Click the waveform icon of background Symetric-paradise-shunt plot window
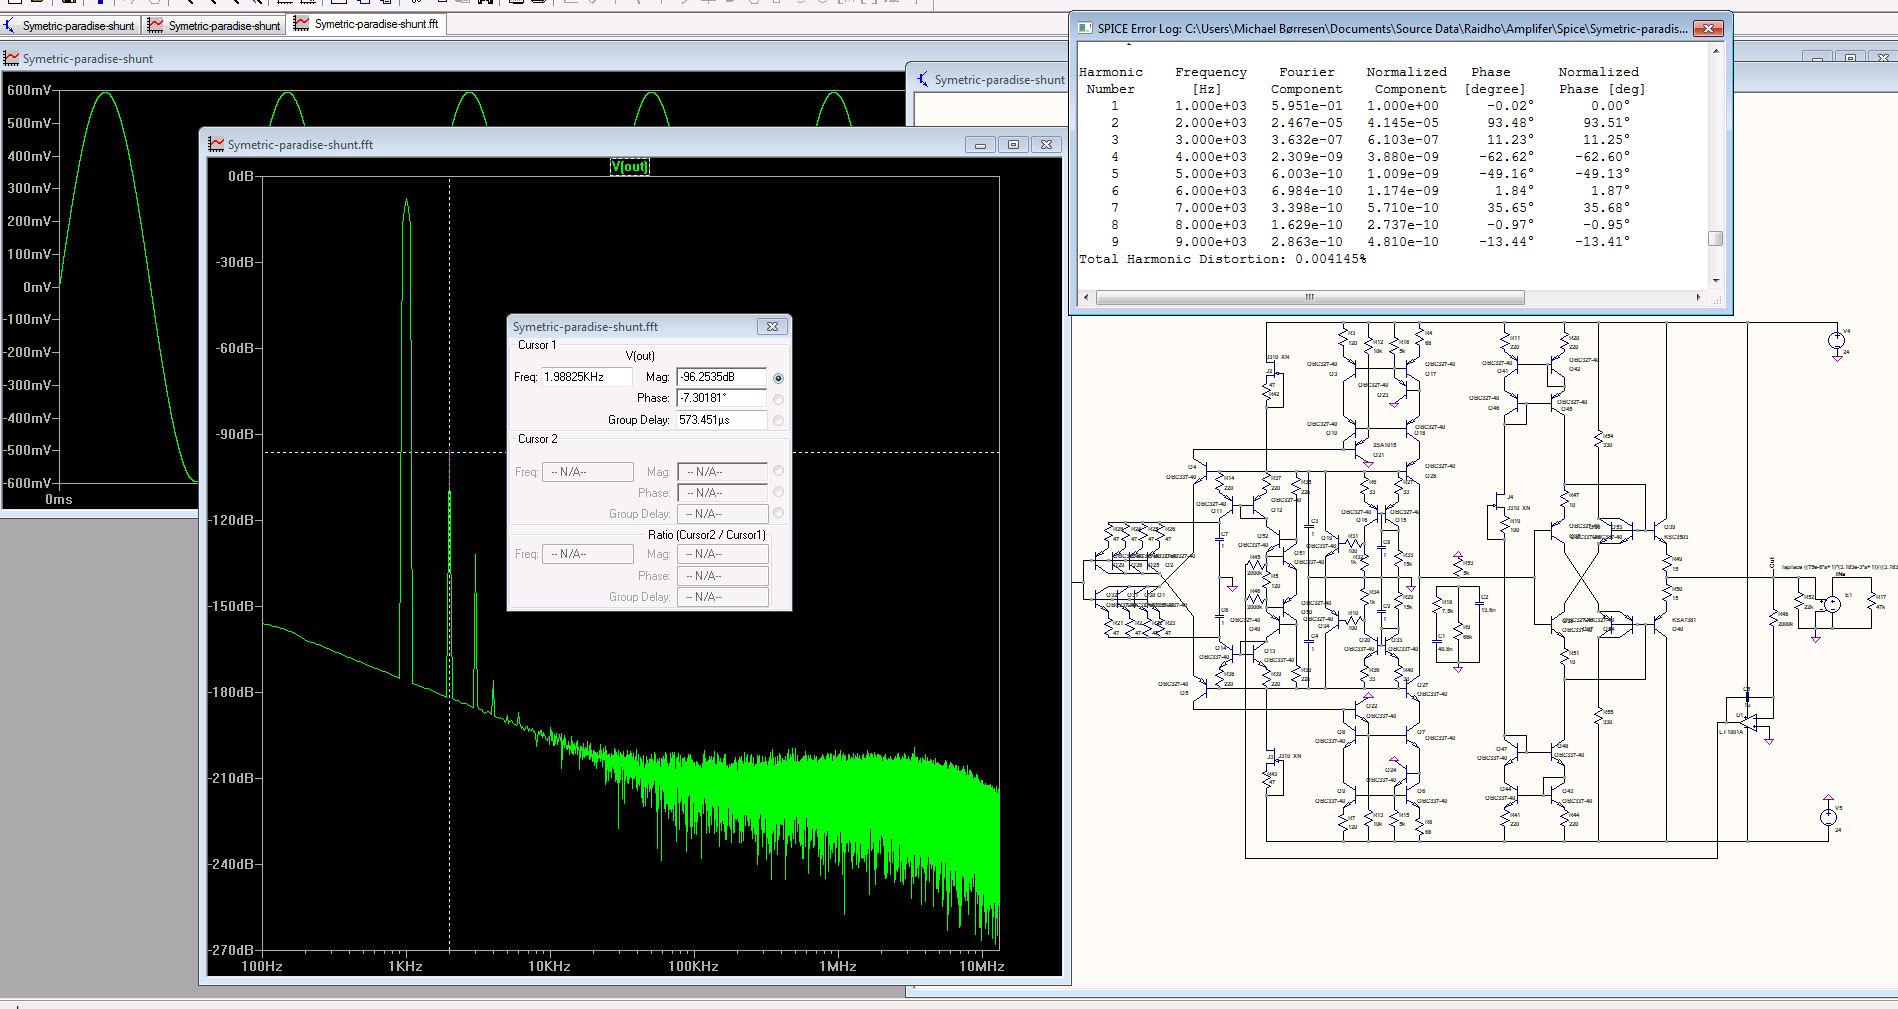The image size is (1898, 1009). coord(11,59)
